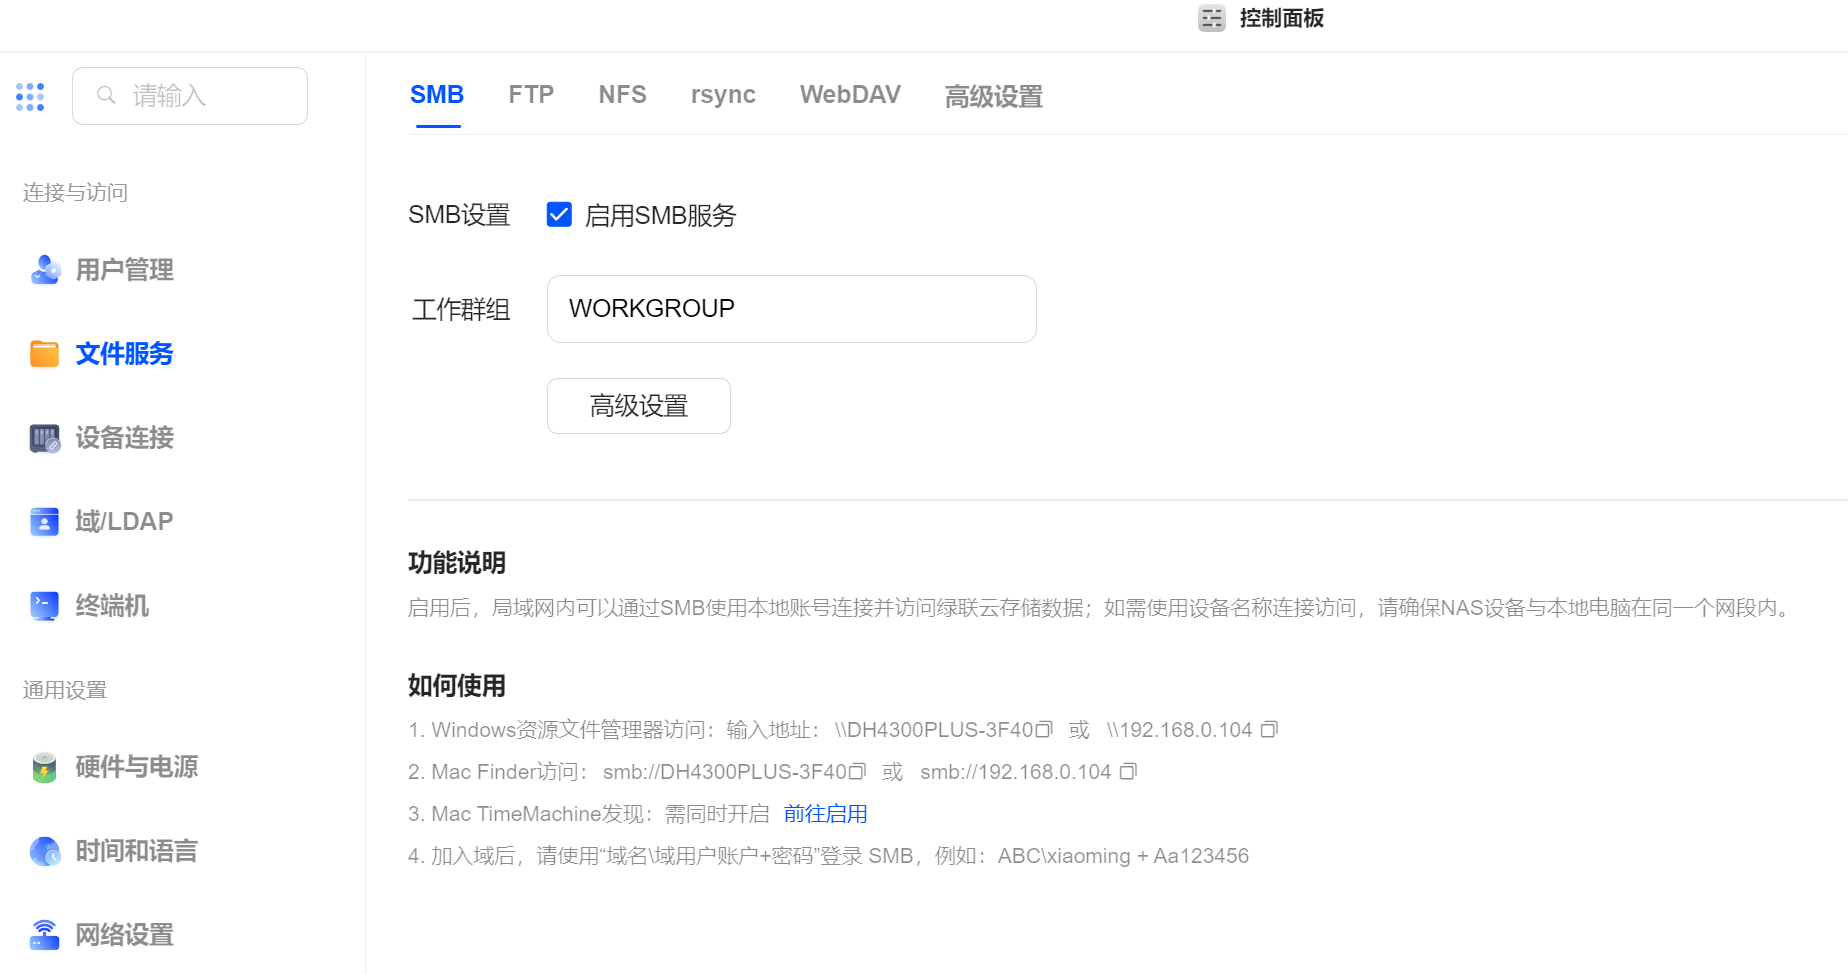Copy the smb://DH4300PLUS-3F40 Mac address

857,772
